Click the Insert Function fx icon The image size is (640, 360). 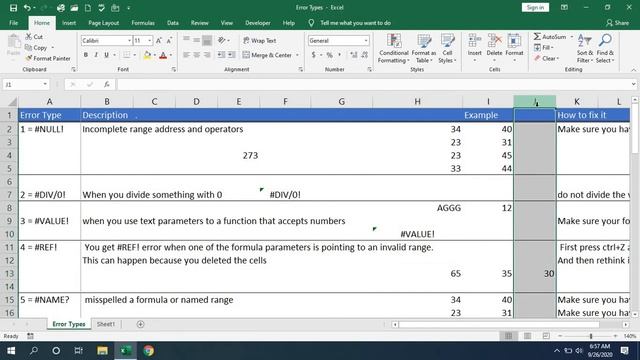point(107,84)
